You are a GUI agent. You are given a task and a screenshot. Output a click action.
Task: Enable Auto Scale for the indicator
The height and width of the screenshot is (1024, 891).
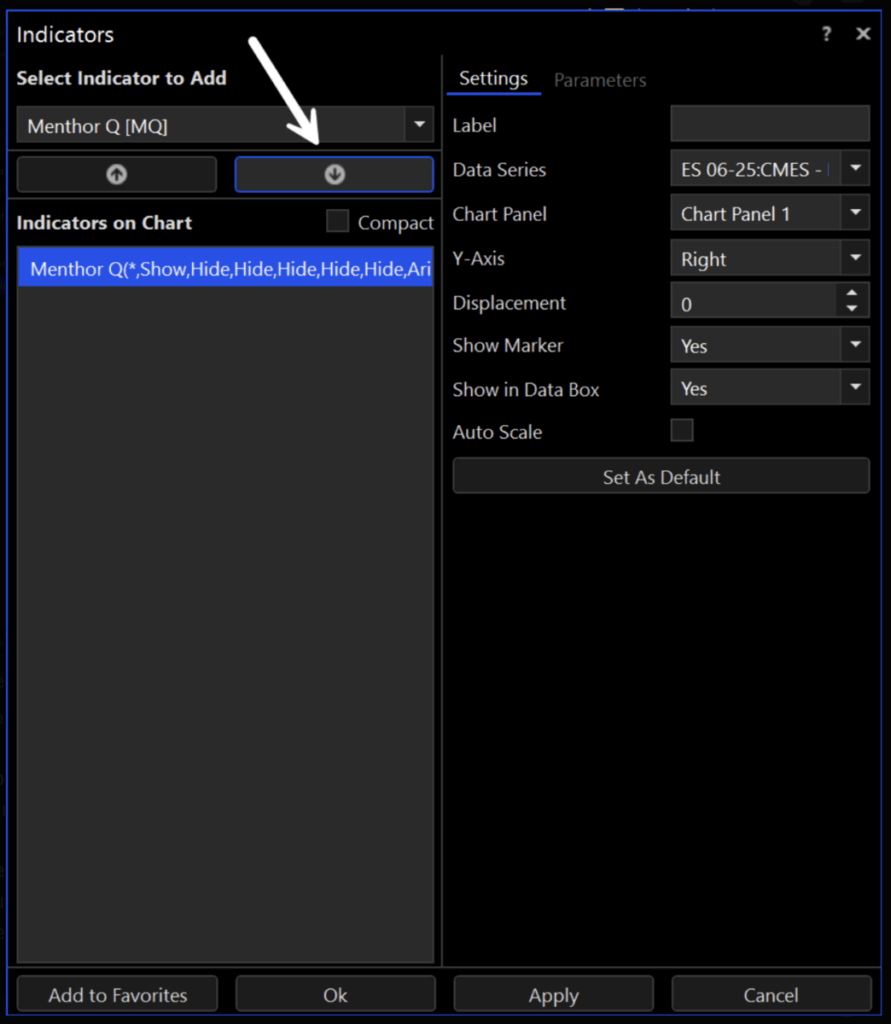(681, 430)
